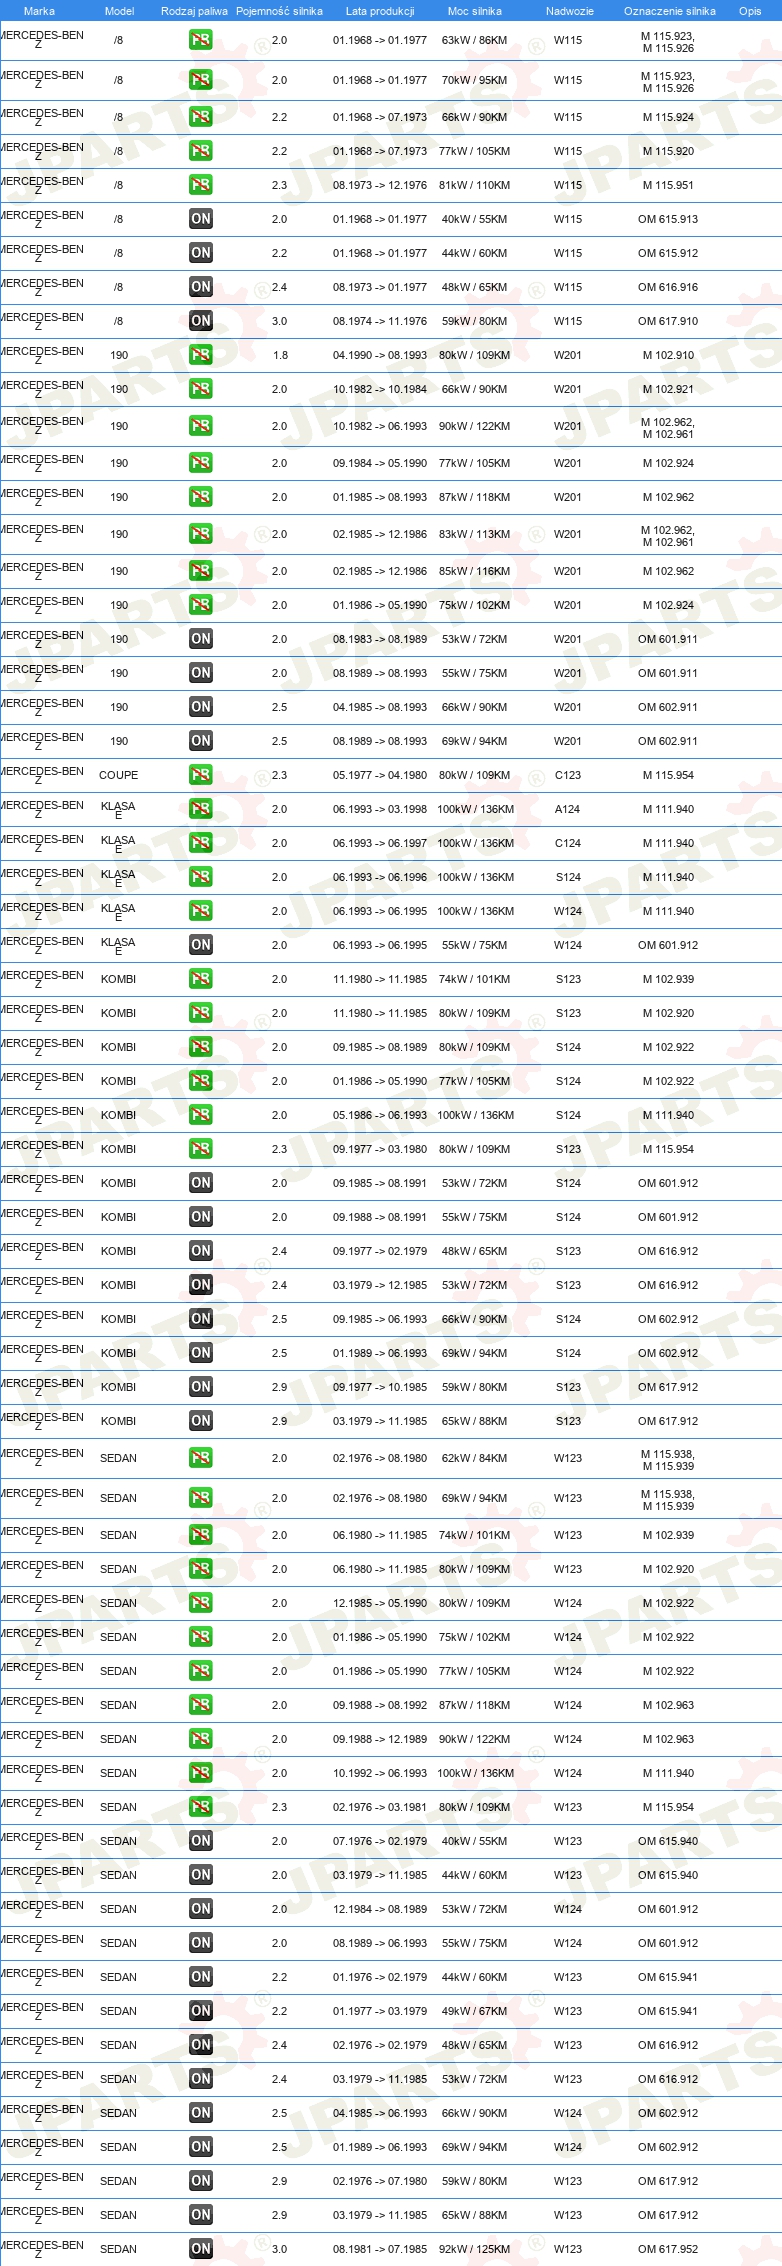
Task: Click the diesel ON icon in the KOMBI 65kW / 88KM row
Action: (x=201, y=1421)
